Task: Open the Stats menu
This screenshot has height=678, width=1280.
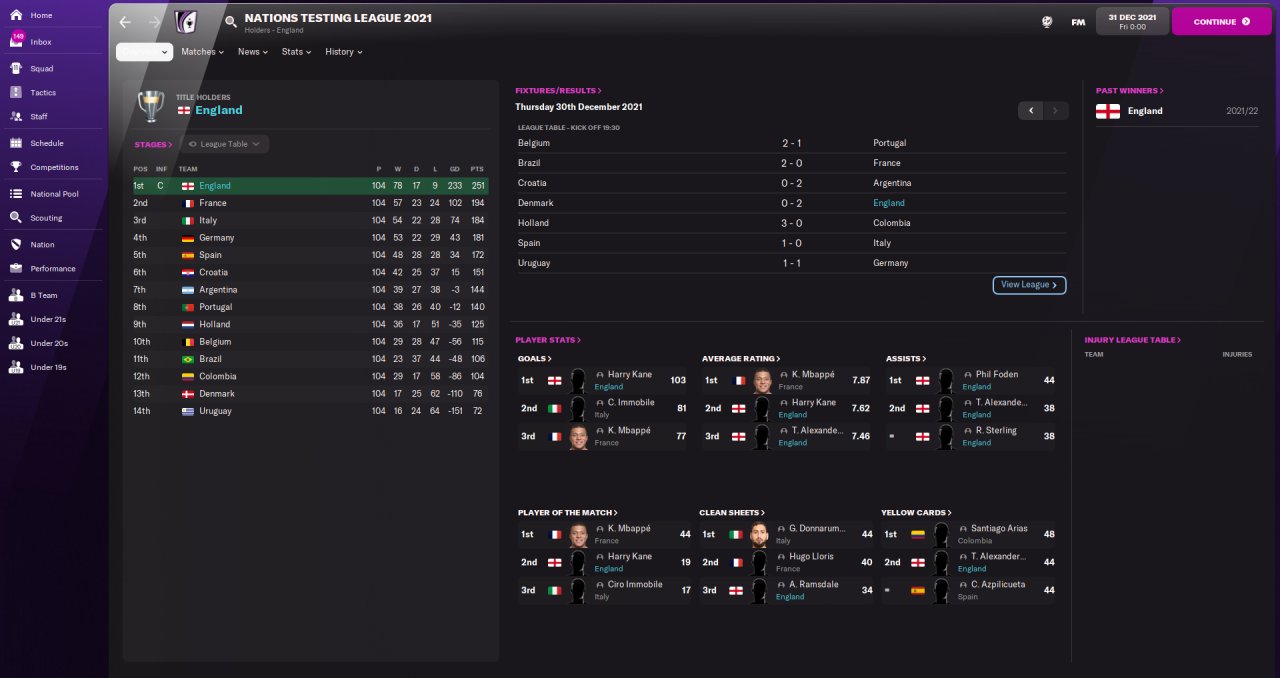Action: click(x=296, y=52)
